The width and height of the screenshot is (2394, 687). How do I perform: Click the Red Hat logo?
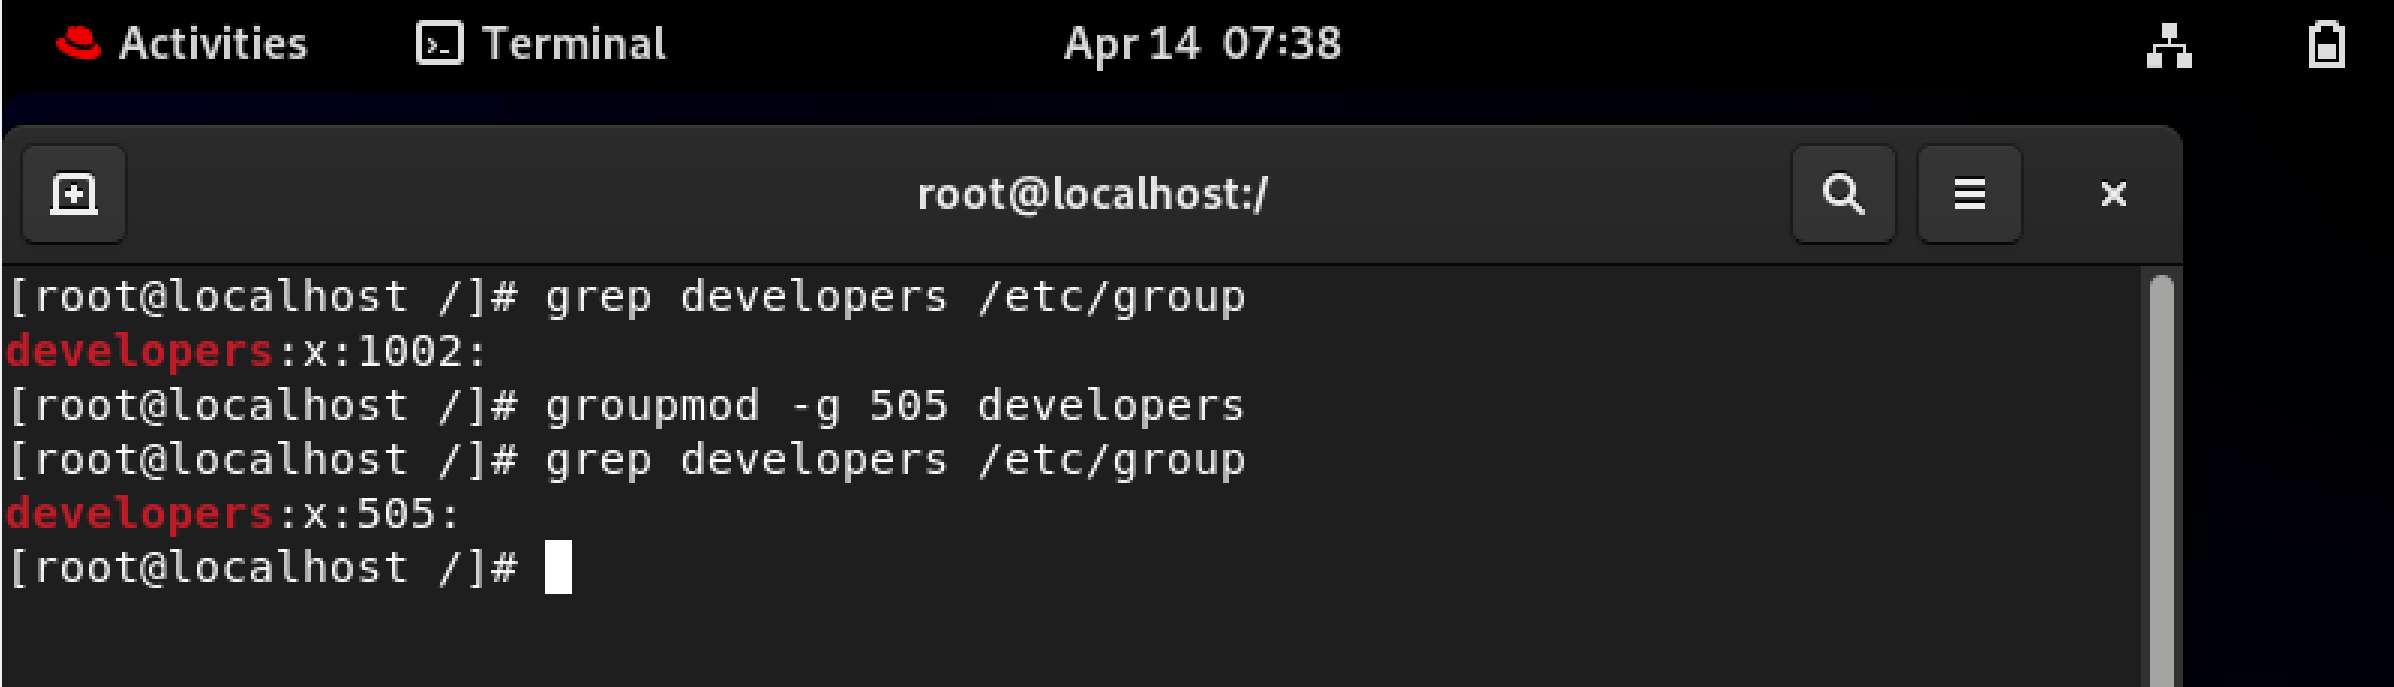click(x=78, y=44)
